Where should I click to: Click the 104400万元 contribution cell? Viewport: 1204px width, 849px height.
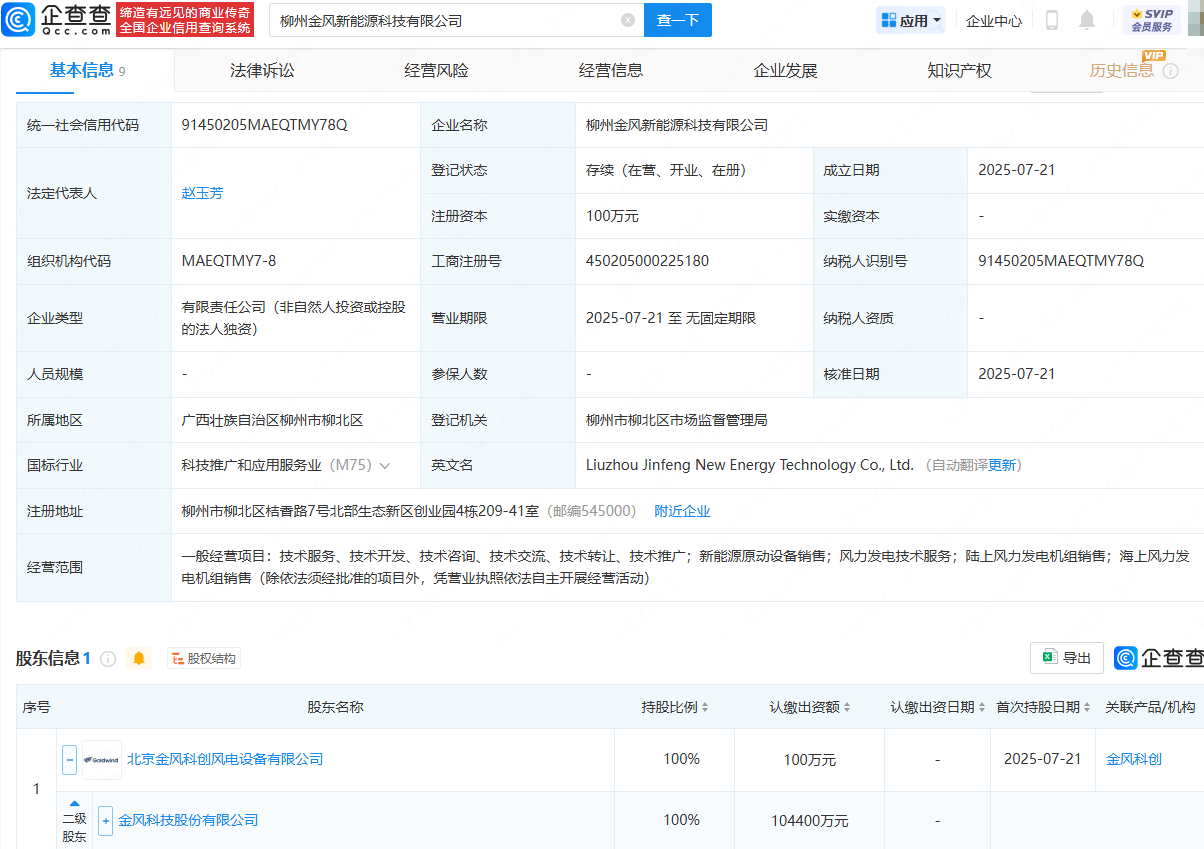coord(809,821)
